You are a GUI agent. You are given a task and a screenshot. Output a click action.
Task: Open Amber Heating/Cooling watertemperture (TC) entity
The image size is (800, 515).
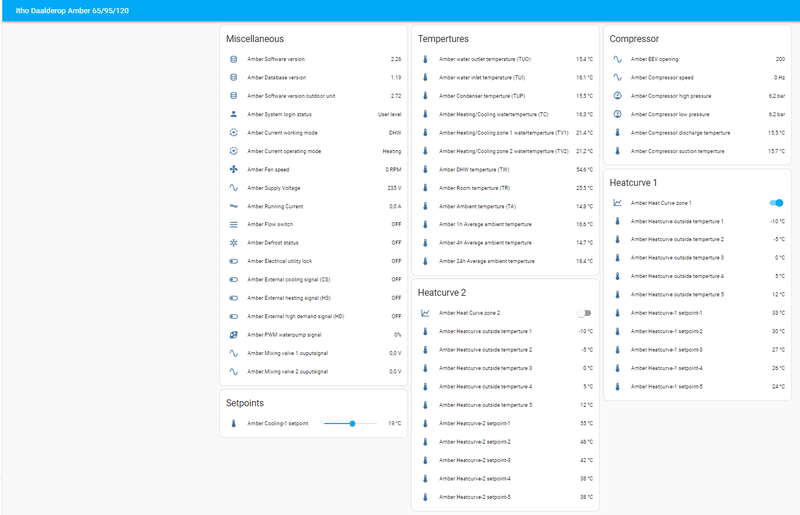506,114
